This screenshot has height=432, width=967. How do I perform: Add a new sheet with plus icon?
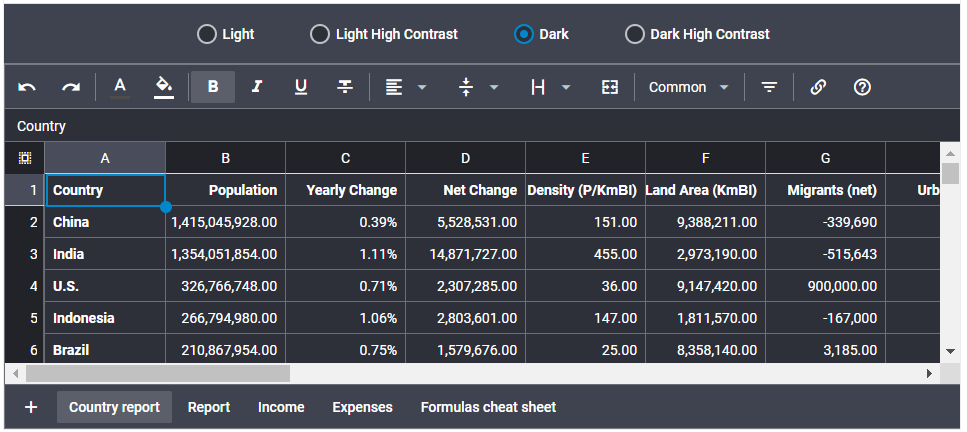click(31, 407)
